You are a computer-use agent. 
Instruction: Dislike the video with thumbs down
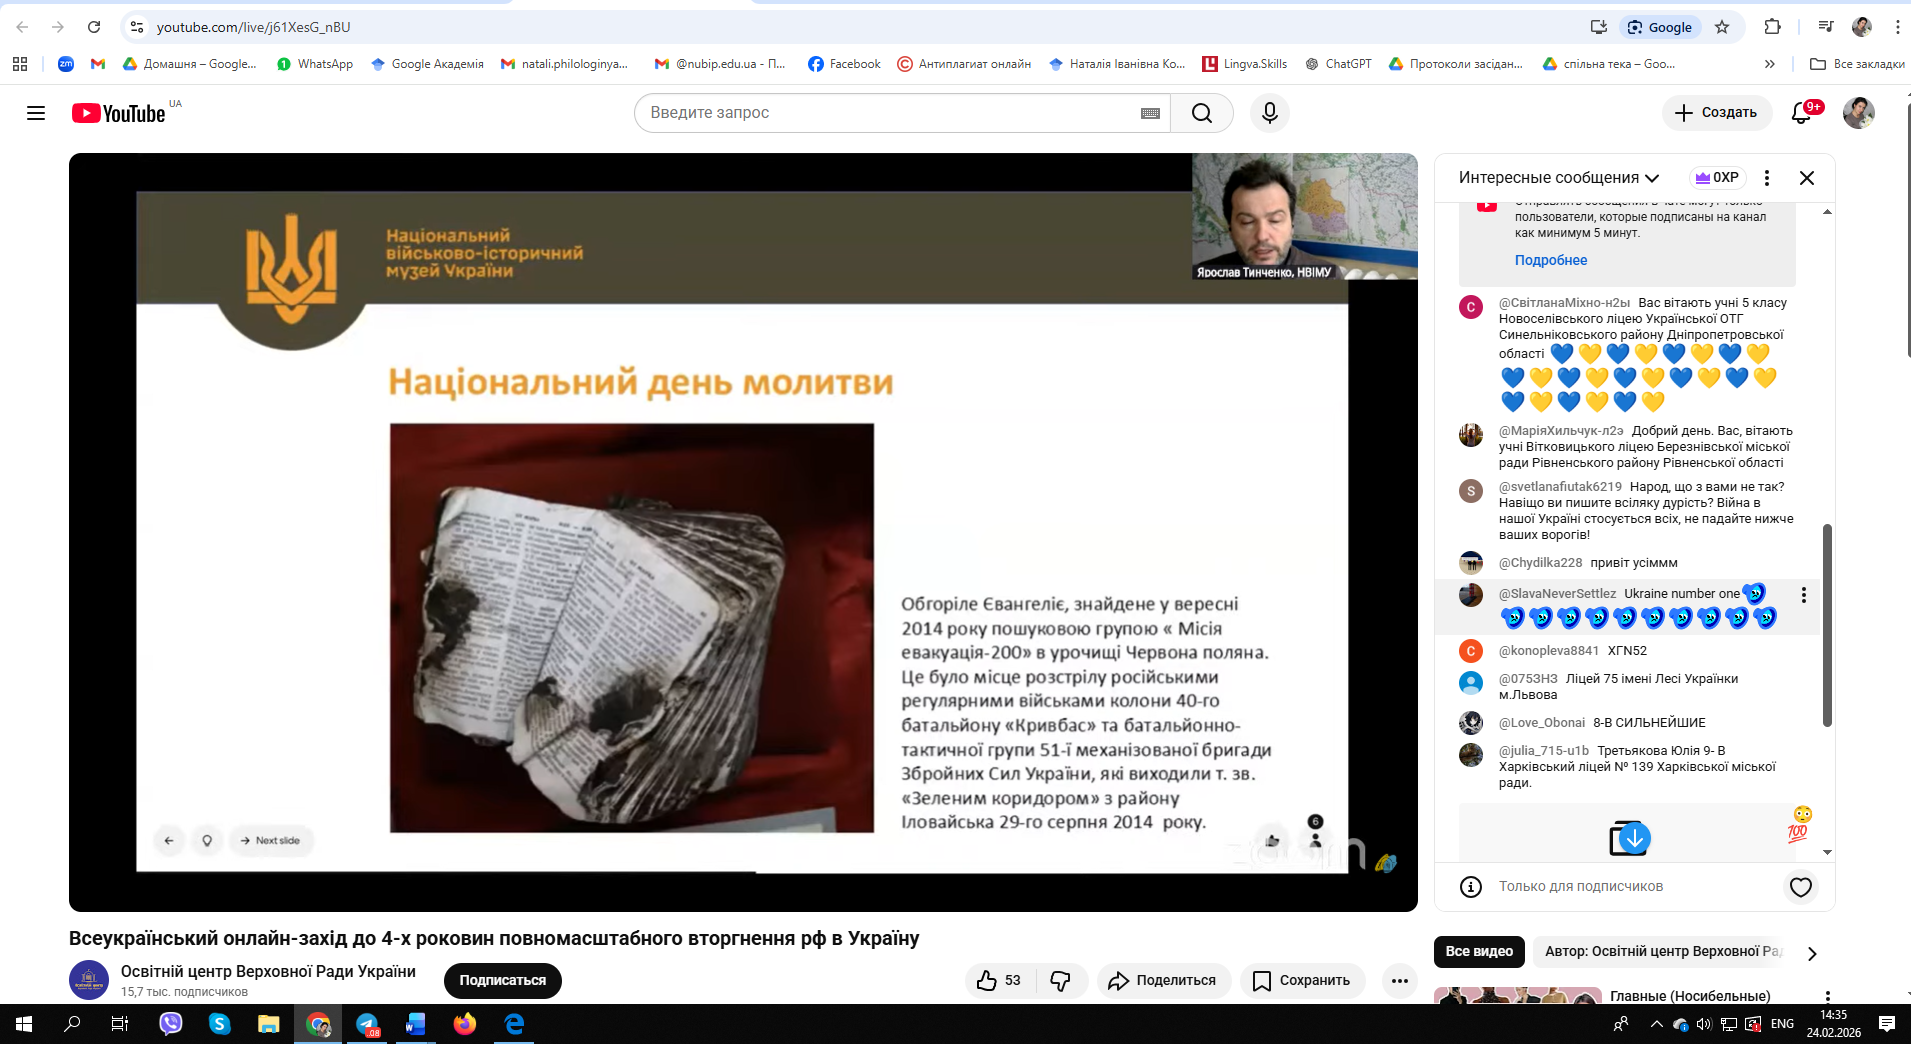1061,981
